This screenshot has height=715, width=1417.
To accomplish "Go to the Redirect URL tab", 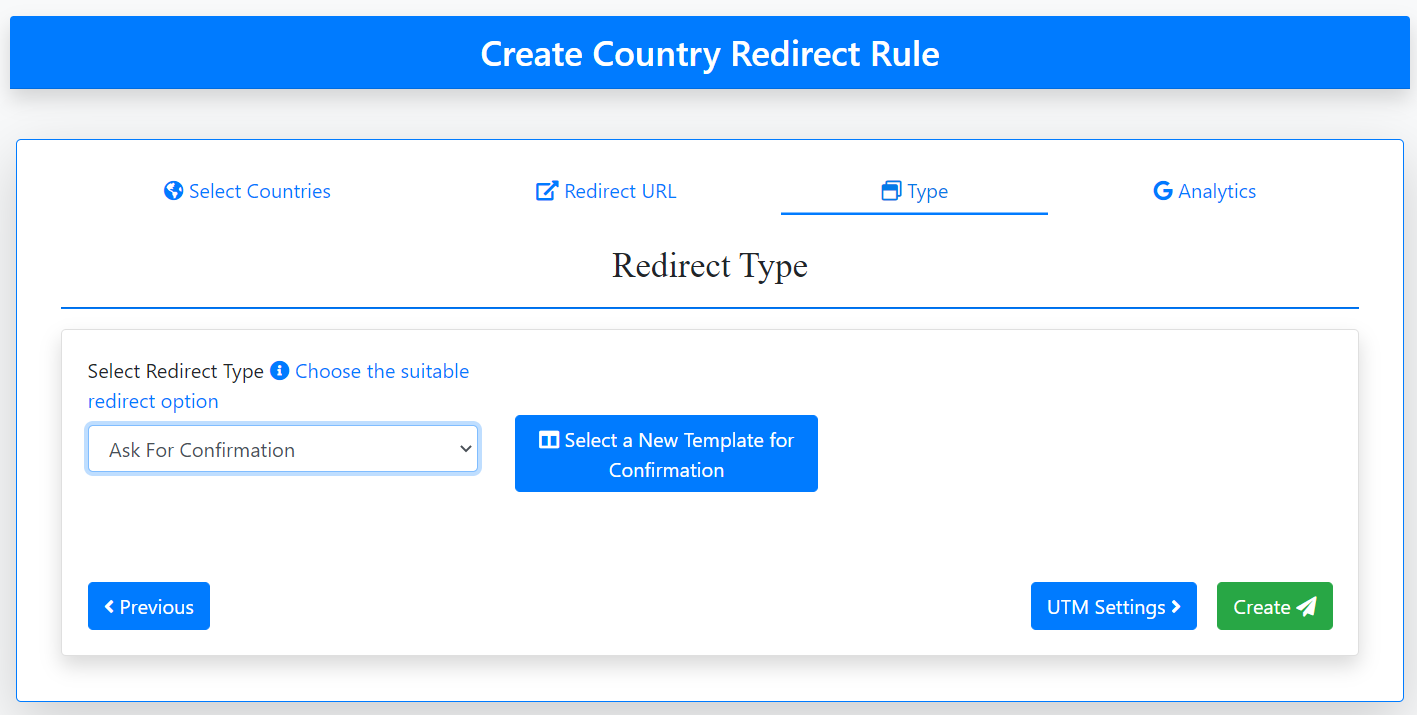I will click(x=620, y=191).
